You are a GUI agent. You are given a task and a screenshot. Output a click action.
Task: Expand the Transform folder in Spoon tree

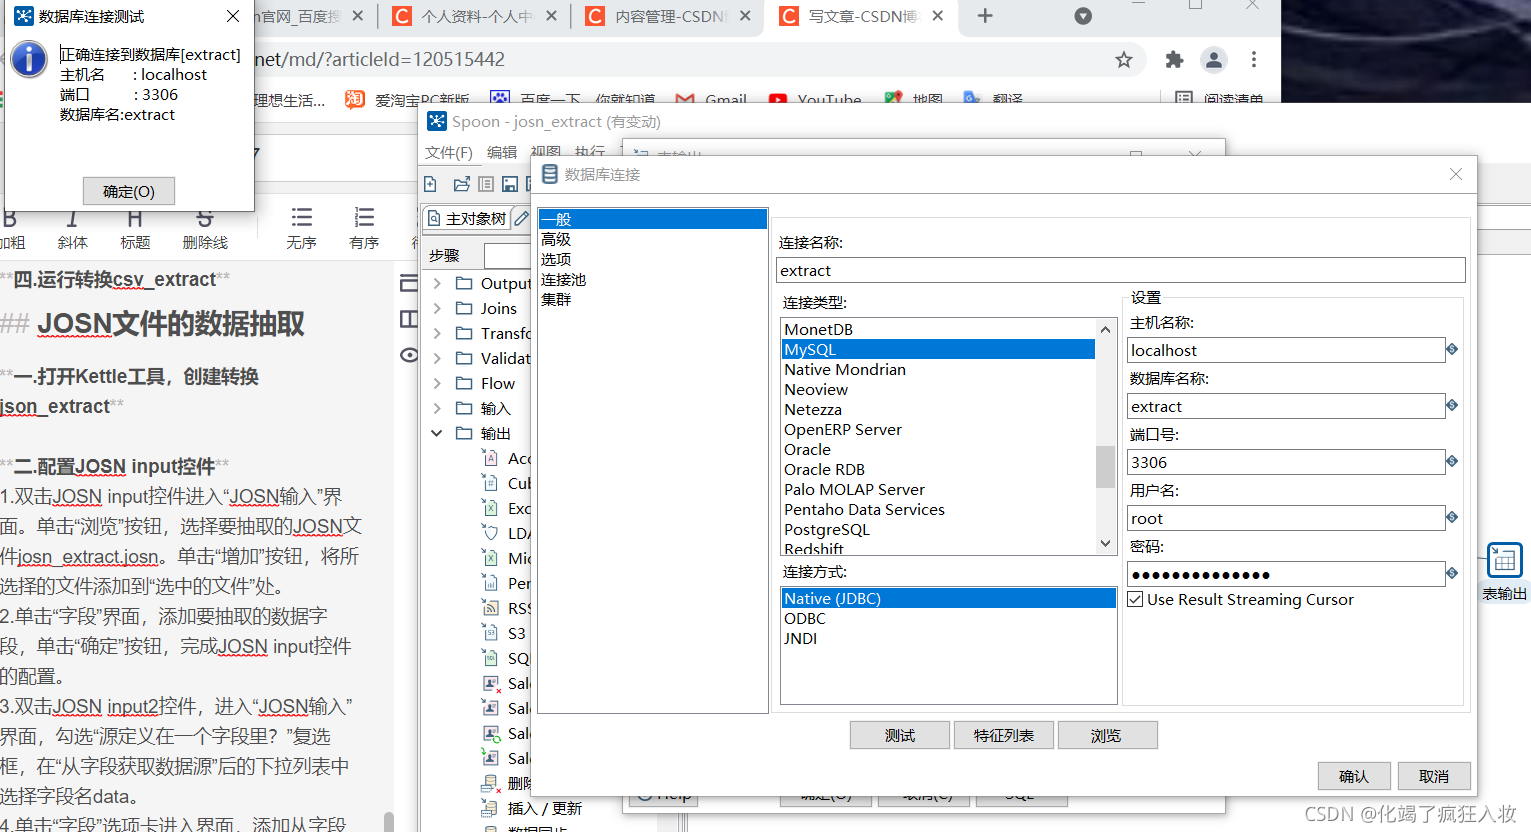(437, 333)
